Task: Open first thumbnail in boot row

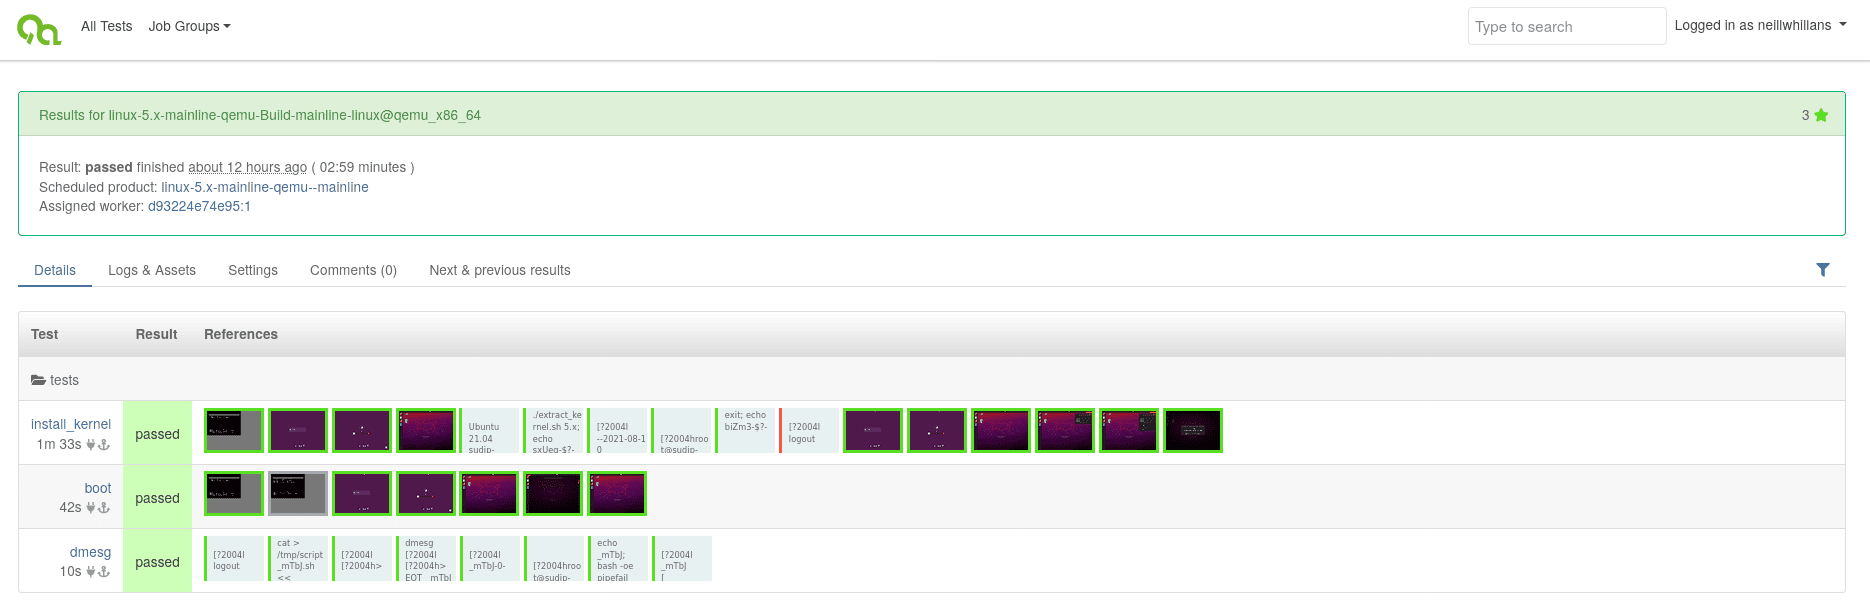Action: 234,493
